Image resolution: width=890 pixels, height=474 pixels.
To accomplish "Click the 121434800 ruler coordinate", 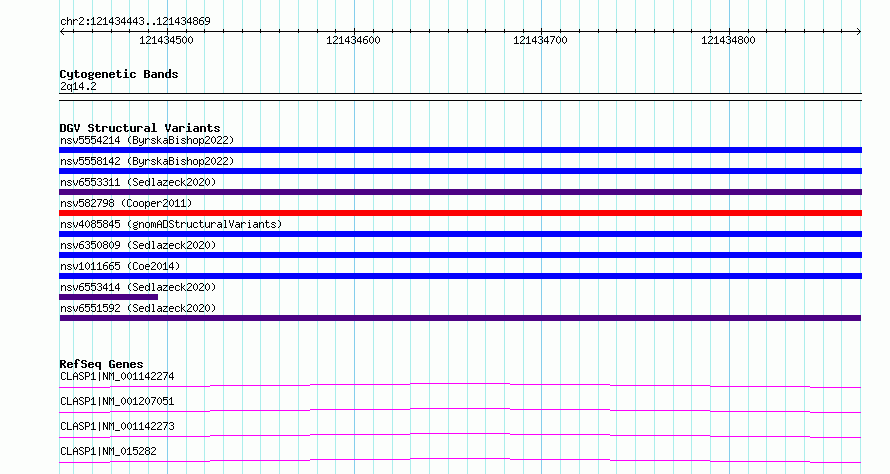I will 728,40.
